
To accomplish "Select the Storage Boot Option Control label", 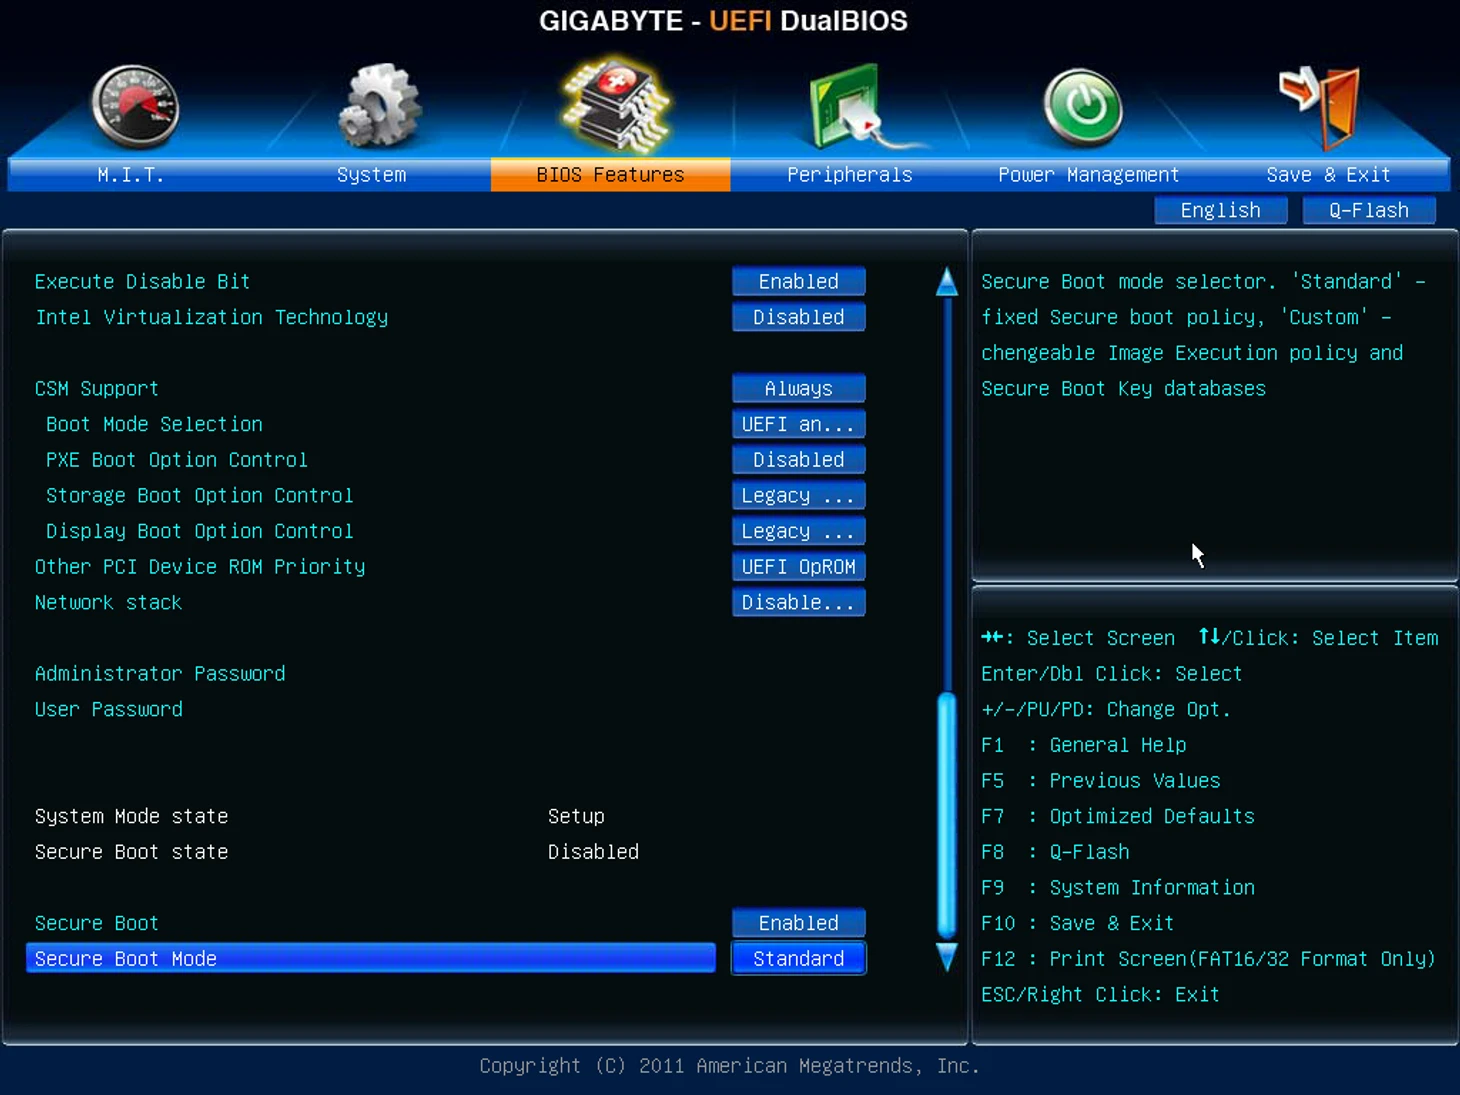I will [x=199, y=495].
